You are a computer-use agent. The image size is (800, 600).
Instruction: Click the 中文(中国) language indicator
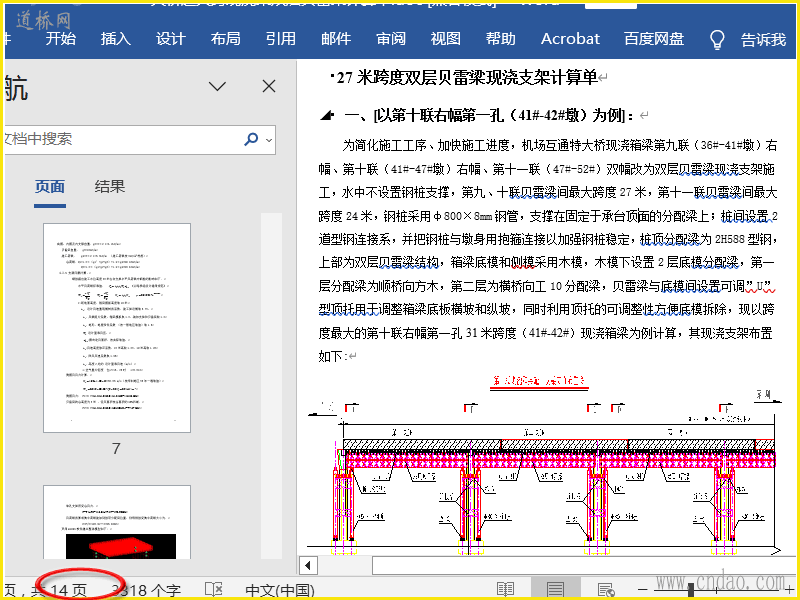coord(280,591)
